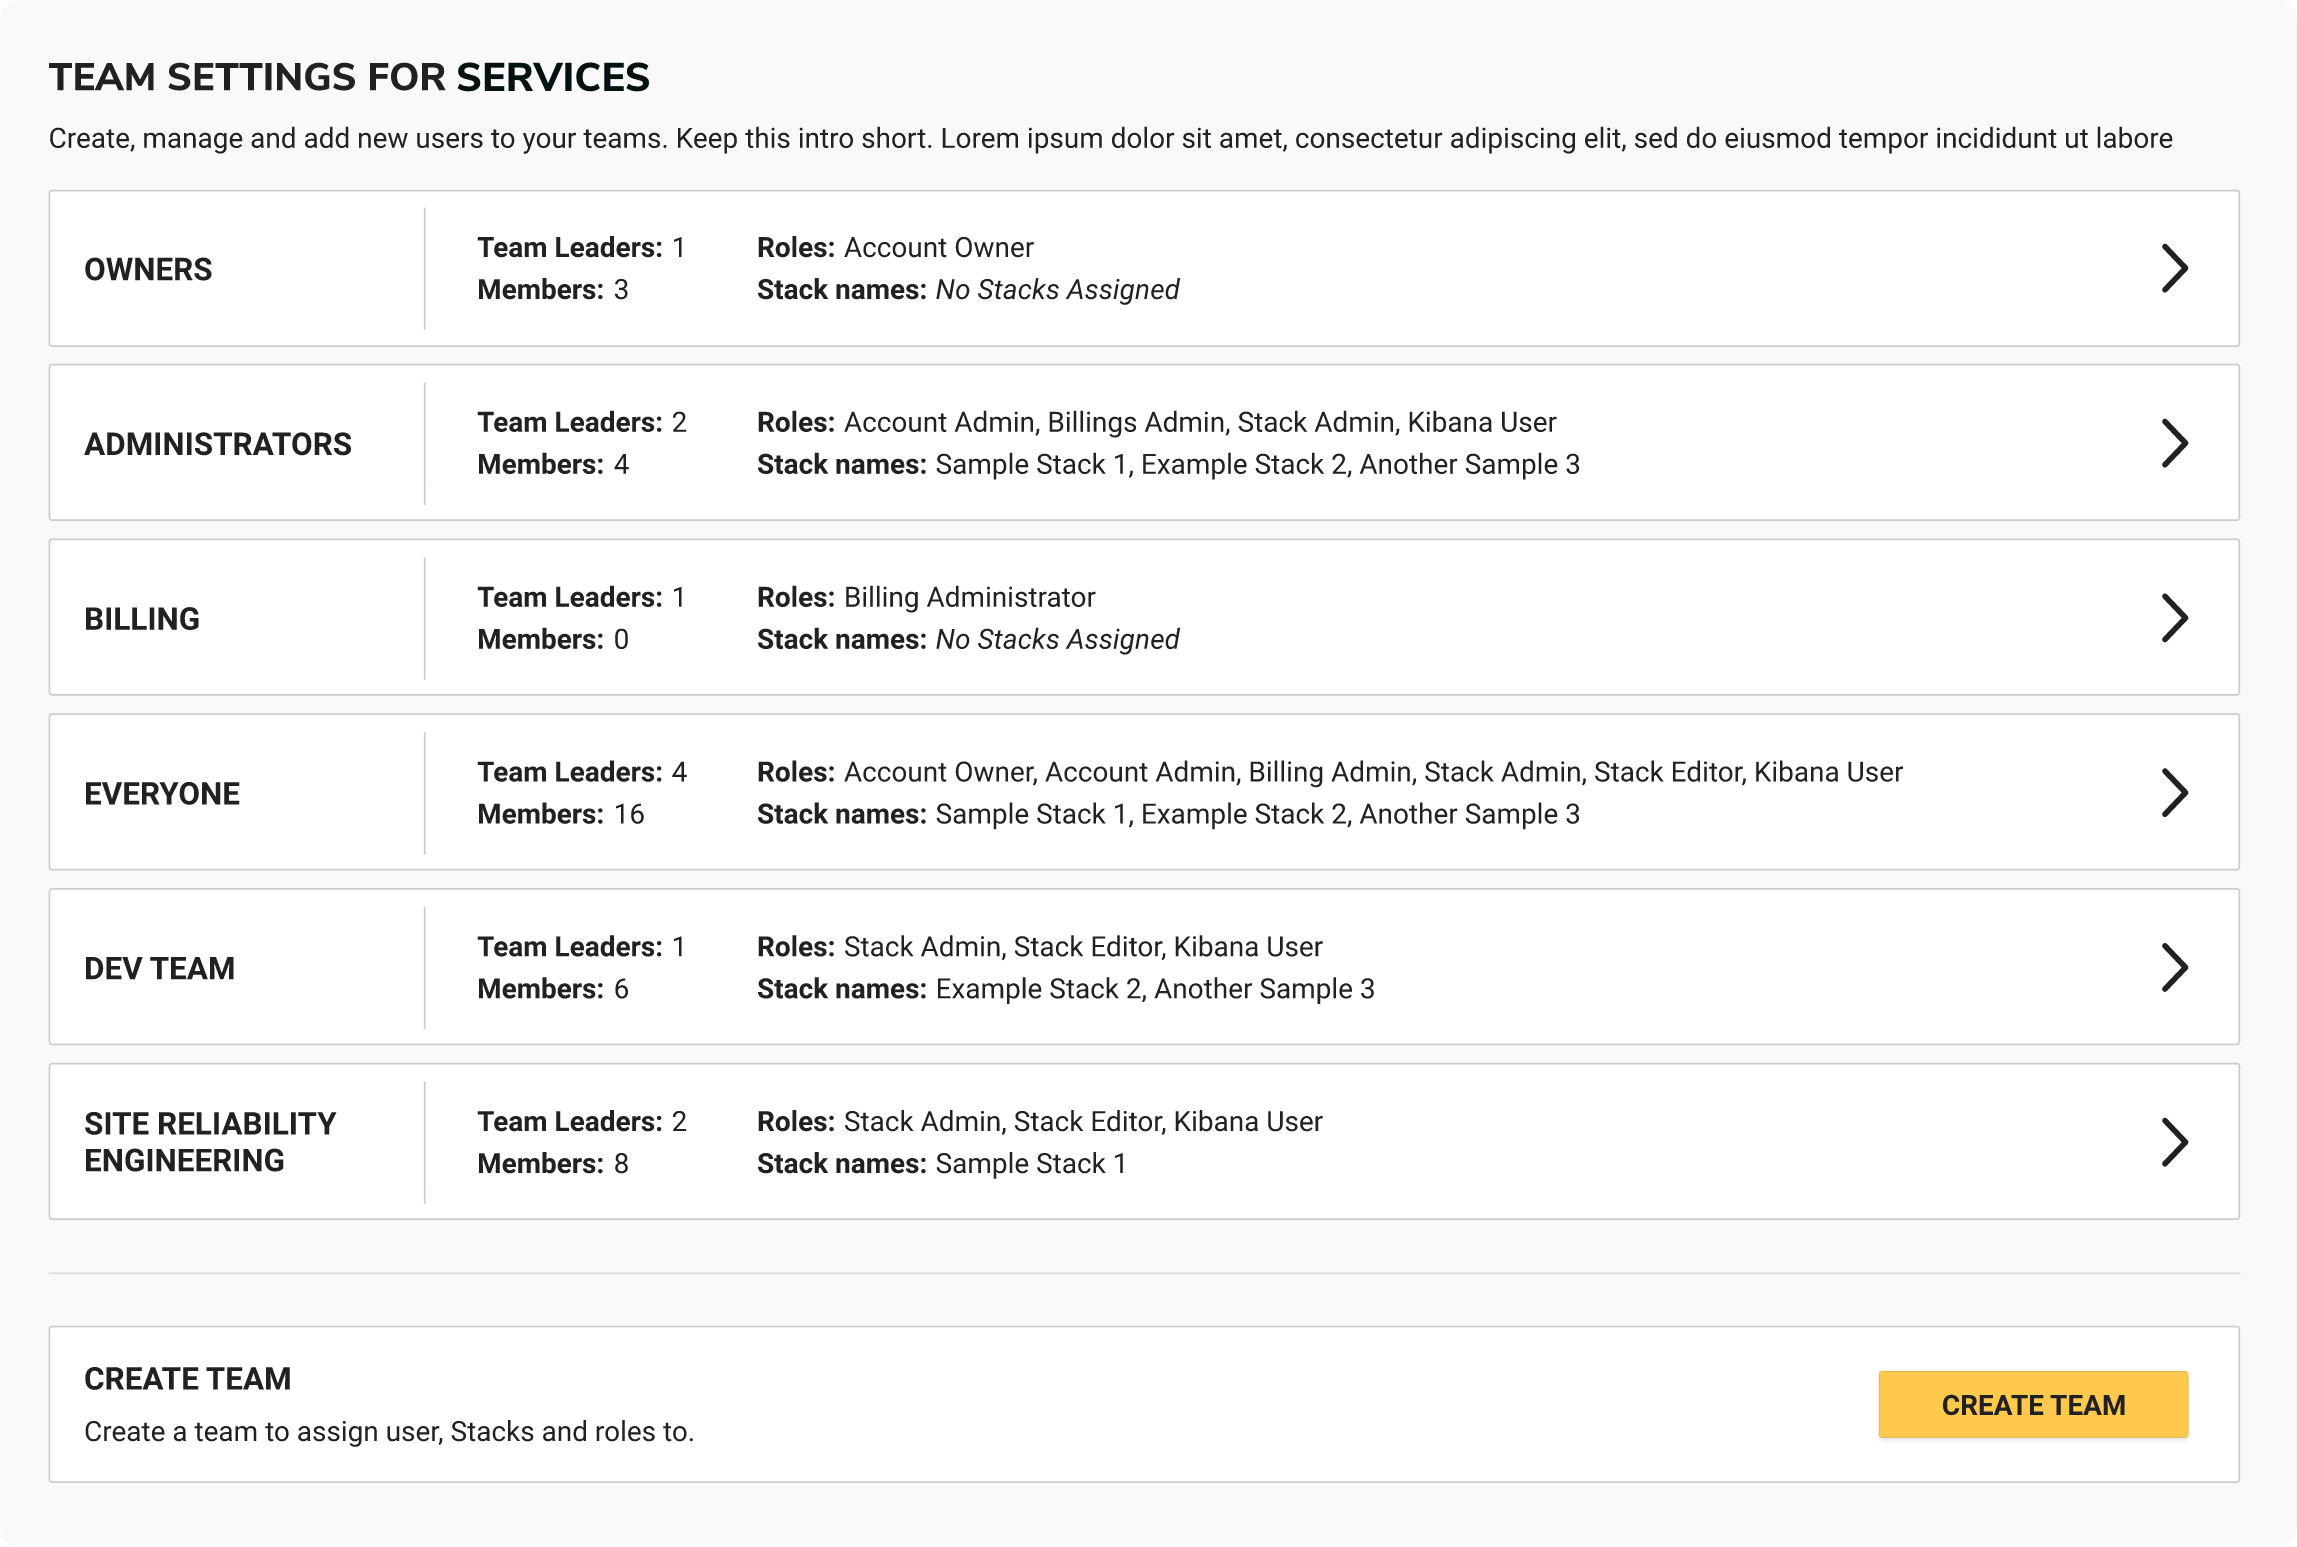2297x1547 pixels.
Task: Click Owners roles text Account Owner
Action: [x=938, y=247]
